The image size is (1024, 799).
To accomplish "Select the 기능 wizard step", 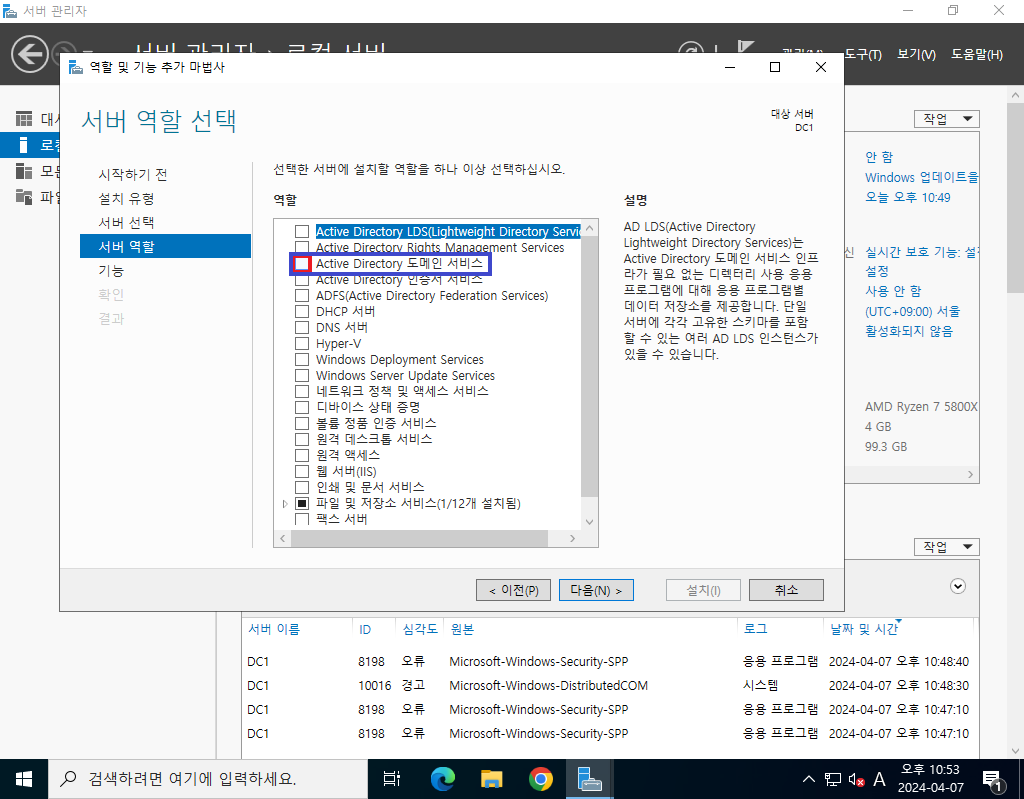I will pyautogui.click(x=111, y=270).
